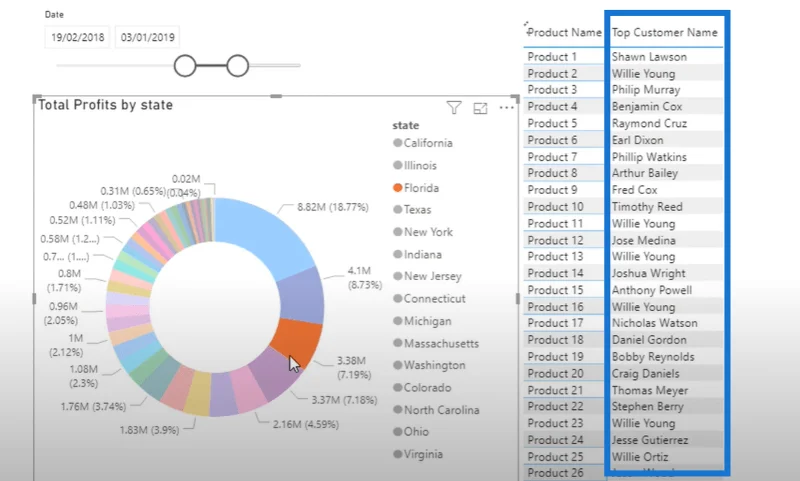Click the state legend title
The width and height of the screenshot is (800, 481).
[x=406, y=125]
